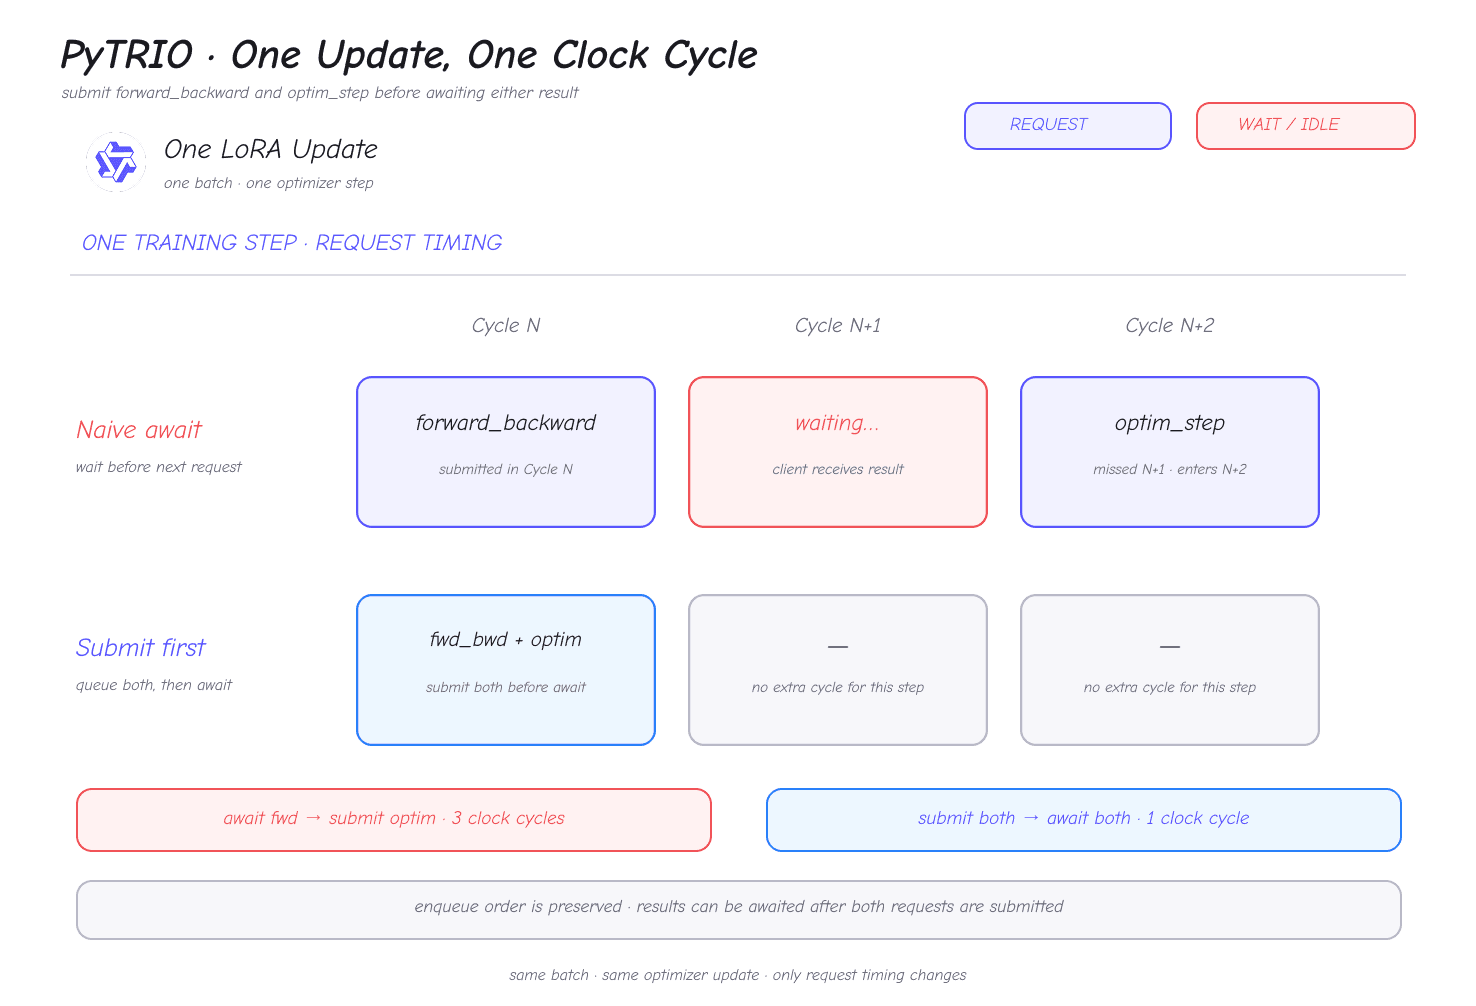
Task: Click the forward_backward request box
Action: tap(506, 452)
